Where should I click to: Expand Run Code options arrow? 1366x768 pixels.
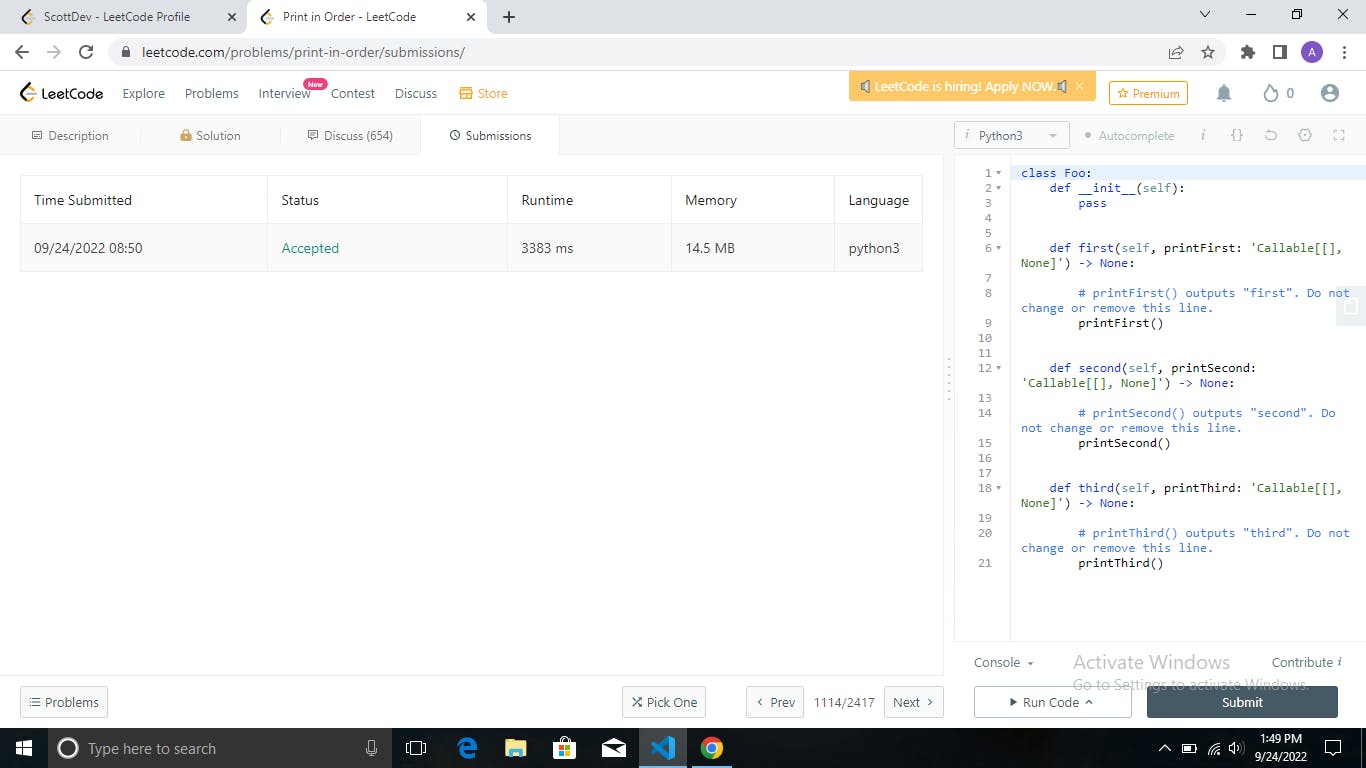tap(1089, 702)
